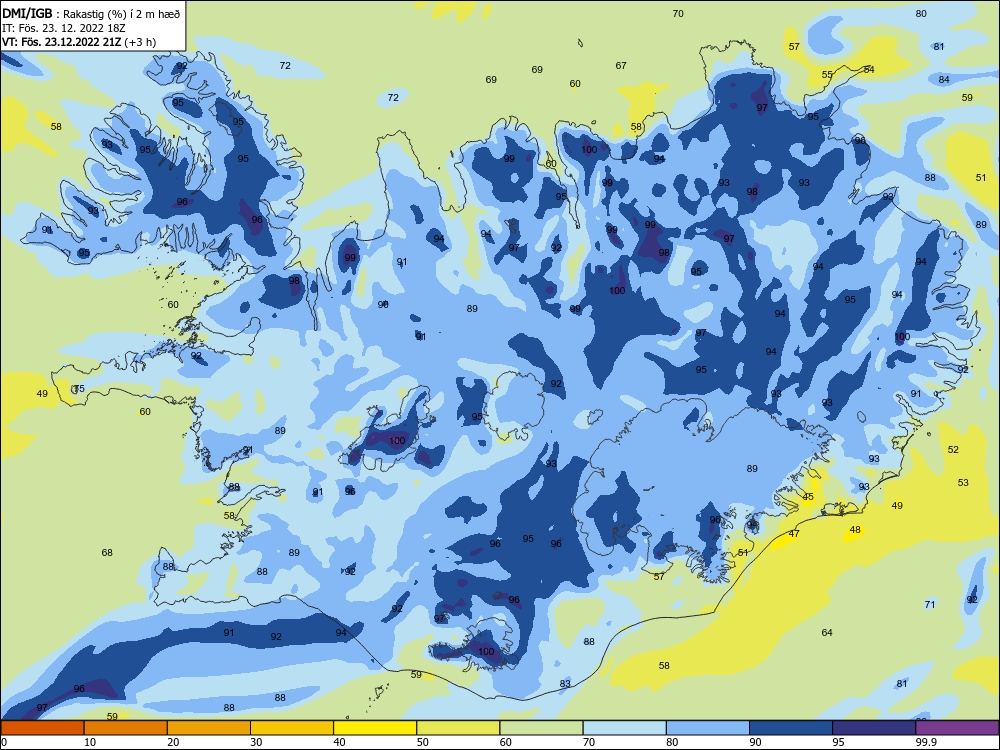Click the amber 20–30 legend swatch

point(209,728)
